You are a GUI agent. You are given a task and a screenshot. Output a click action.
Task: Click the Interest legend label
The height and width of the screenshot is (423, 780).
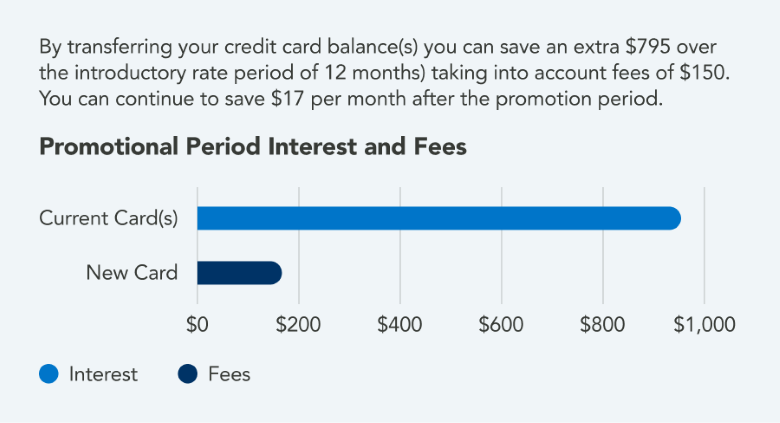pos(103,375)
